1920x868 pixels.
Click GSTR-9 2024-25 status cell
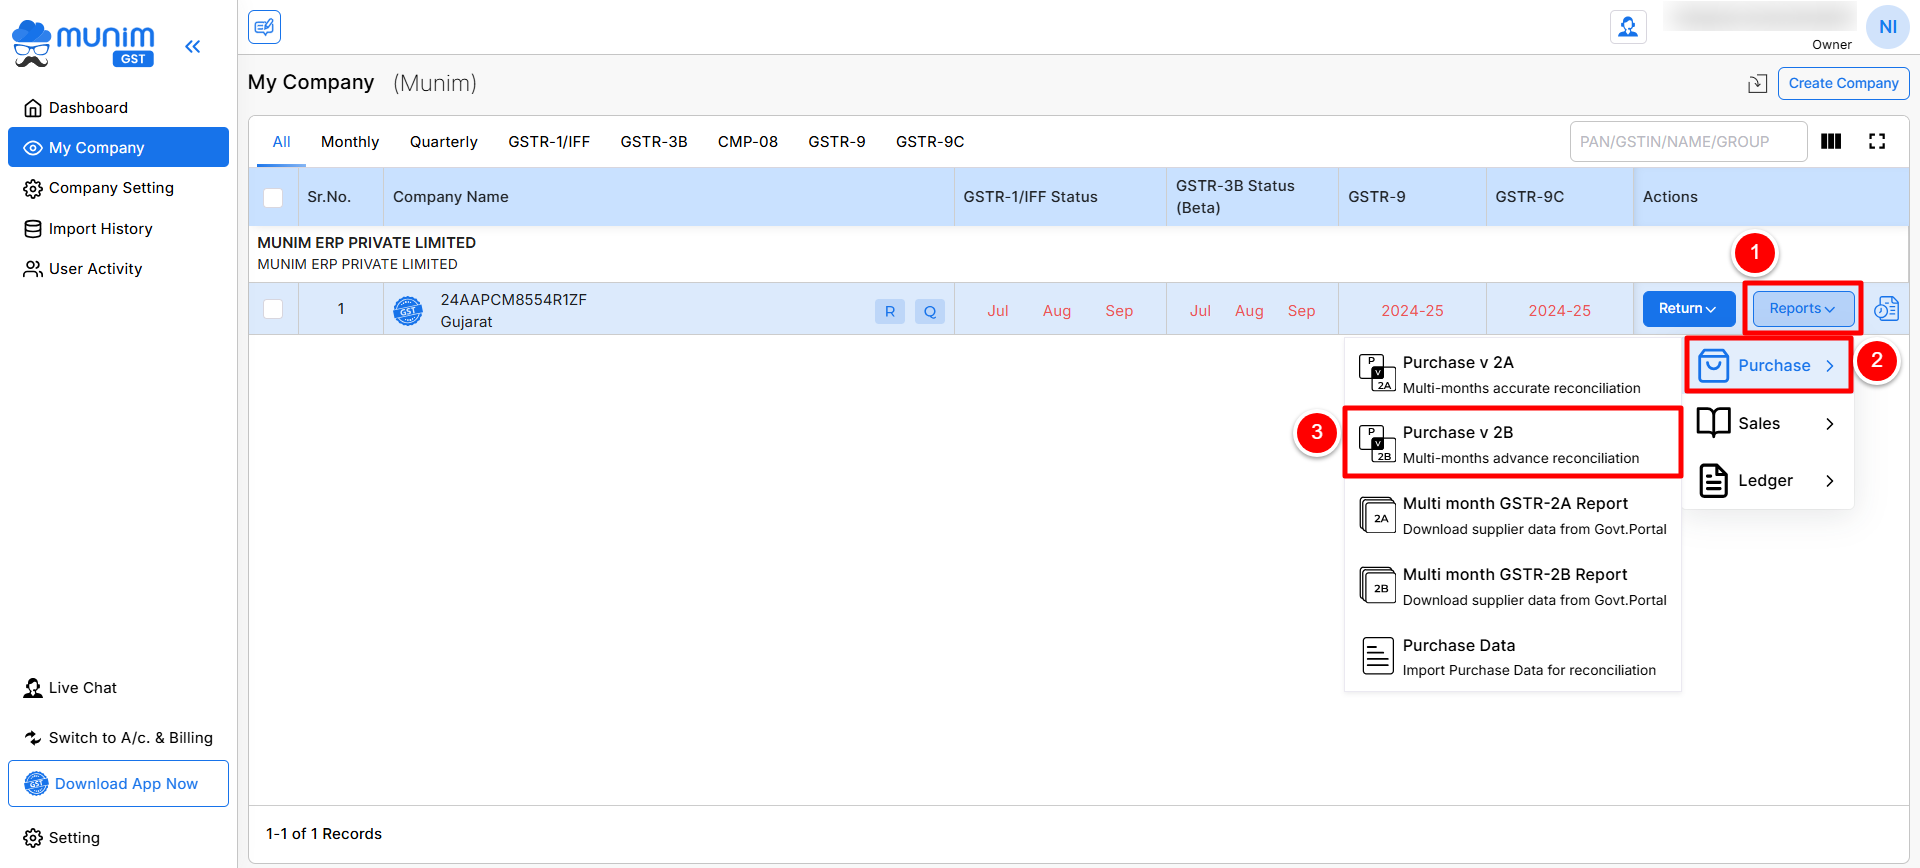[1412, 311]
